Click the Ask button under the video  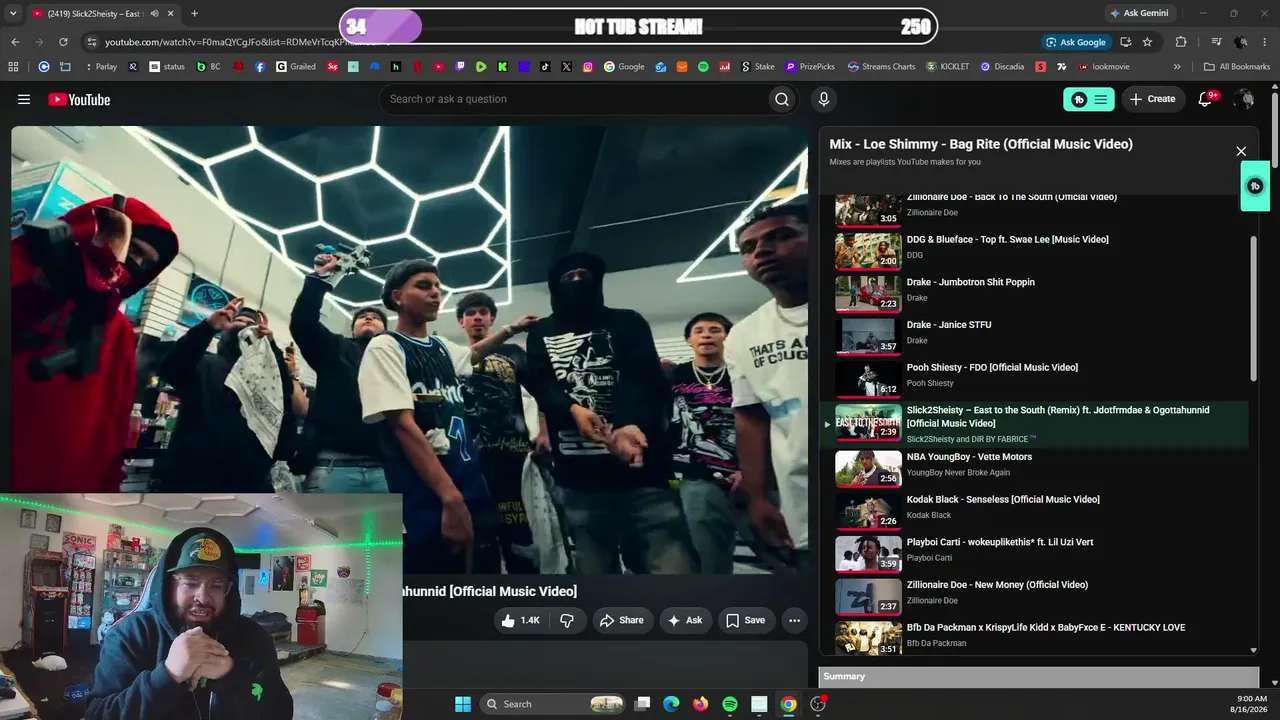pos(685,620)
